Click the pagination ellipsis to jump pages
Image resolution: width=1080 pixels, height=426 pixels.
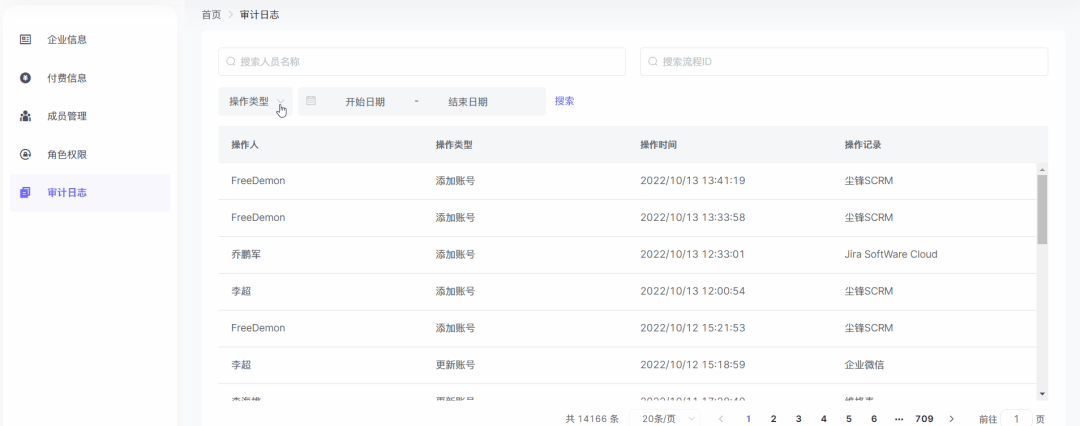tap(899, 419)
